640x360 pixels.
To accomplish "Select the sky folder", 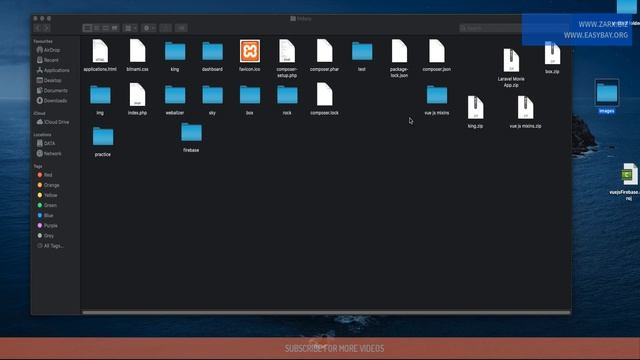I will click(212, 99).
